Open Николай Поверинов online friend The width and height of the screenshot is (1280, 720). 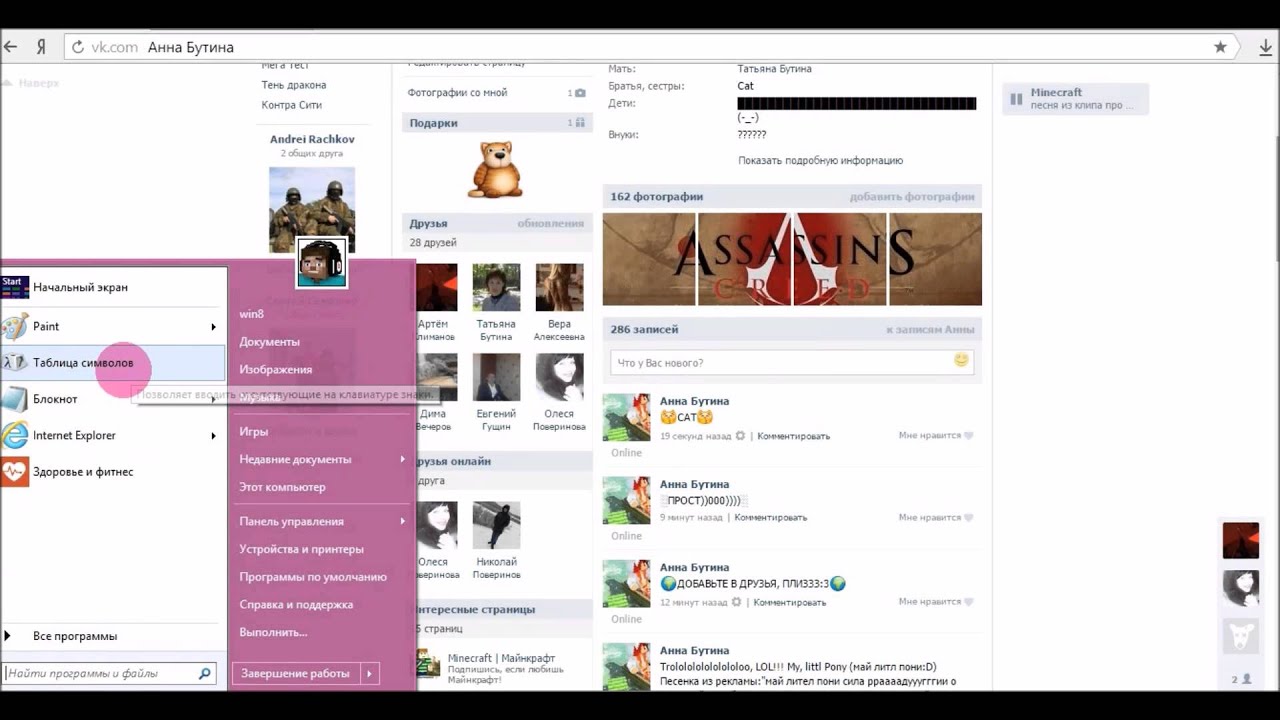[x=496, y=525]
